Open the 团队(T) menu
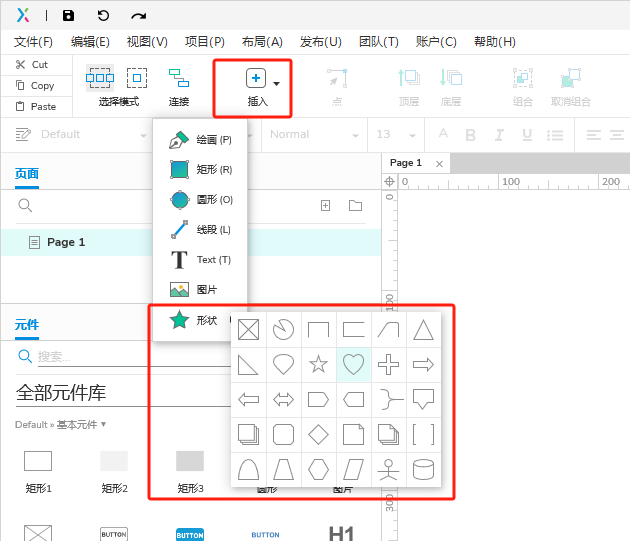The width and height of the screenshot is (630, 541). point(378,42)
